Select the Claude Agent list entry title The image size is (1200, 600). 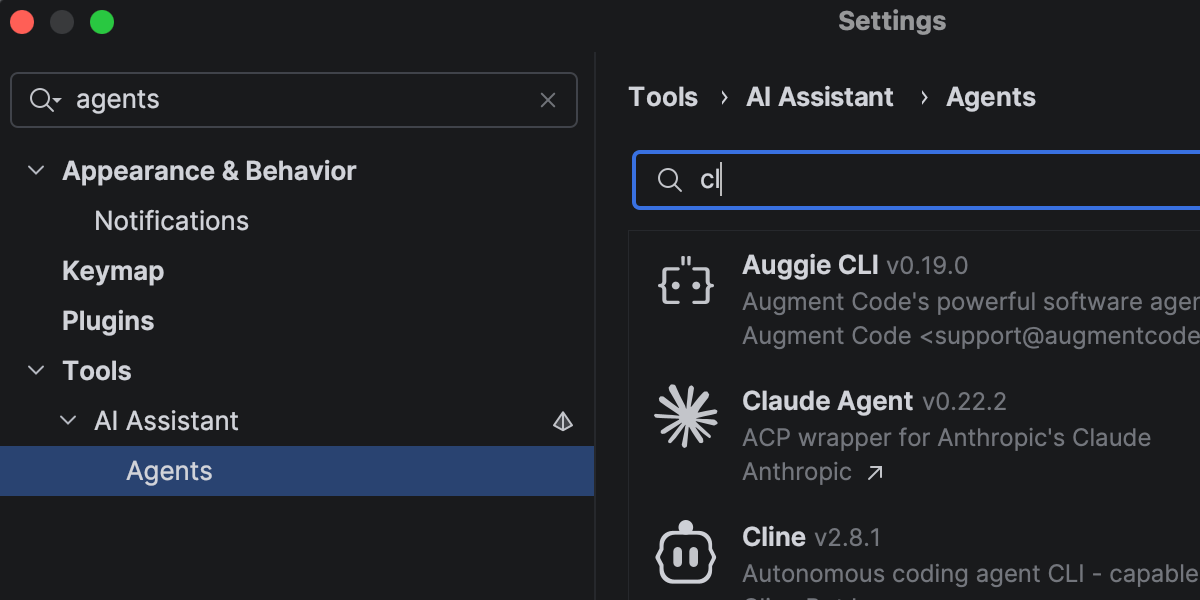click(x=828, y=401)
